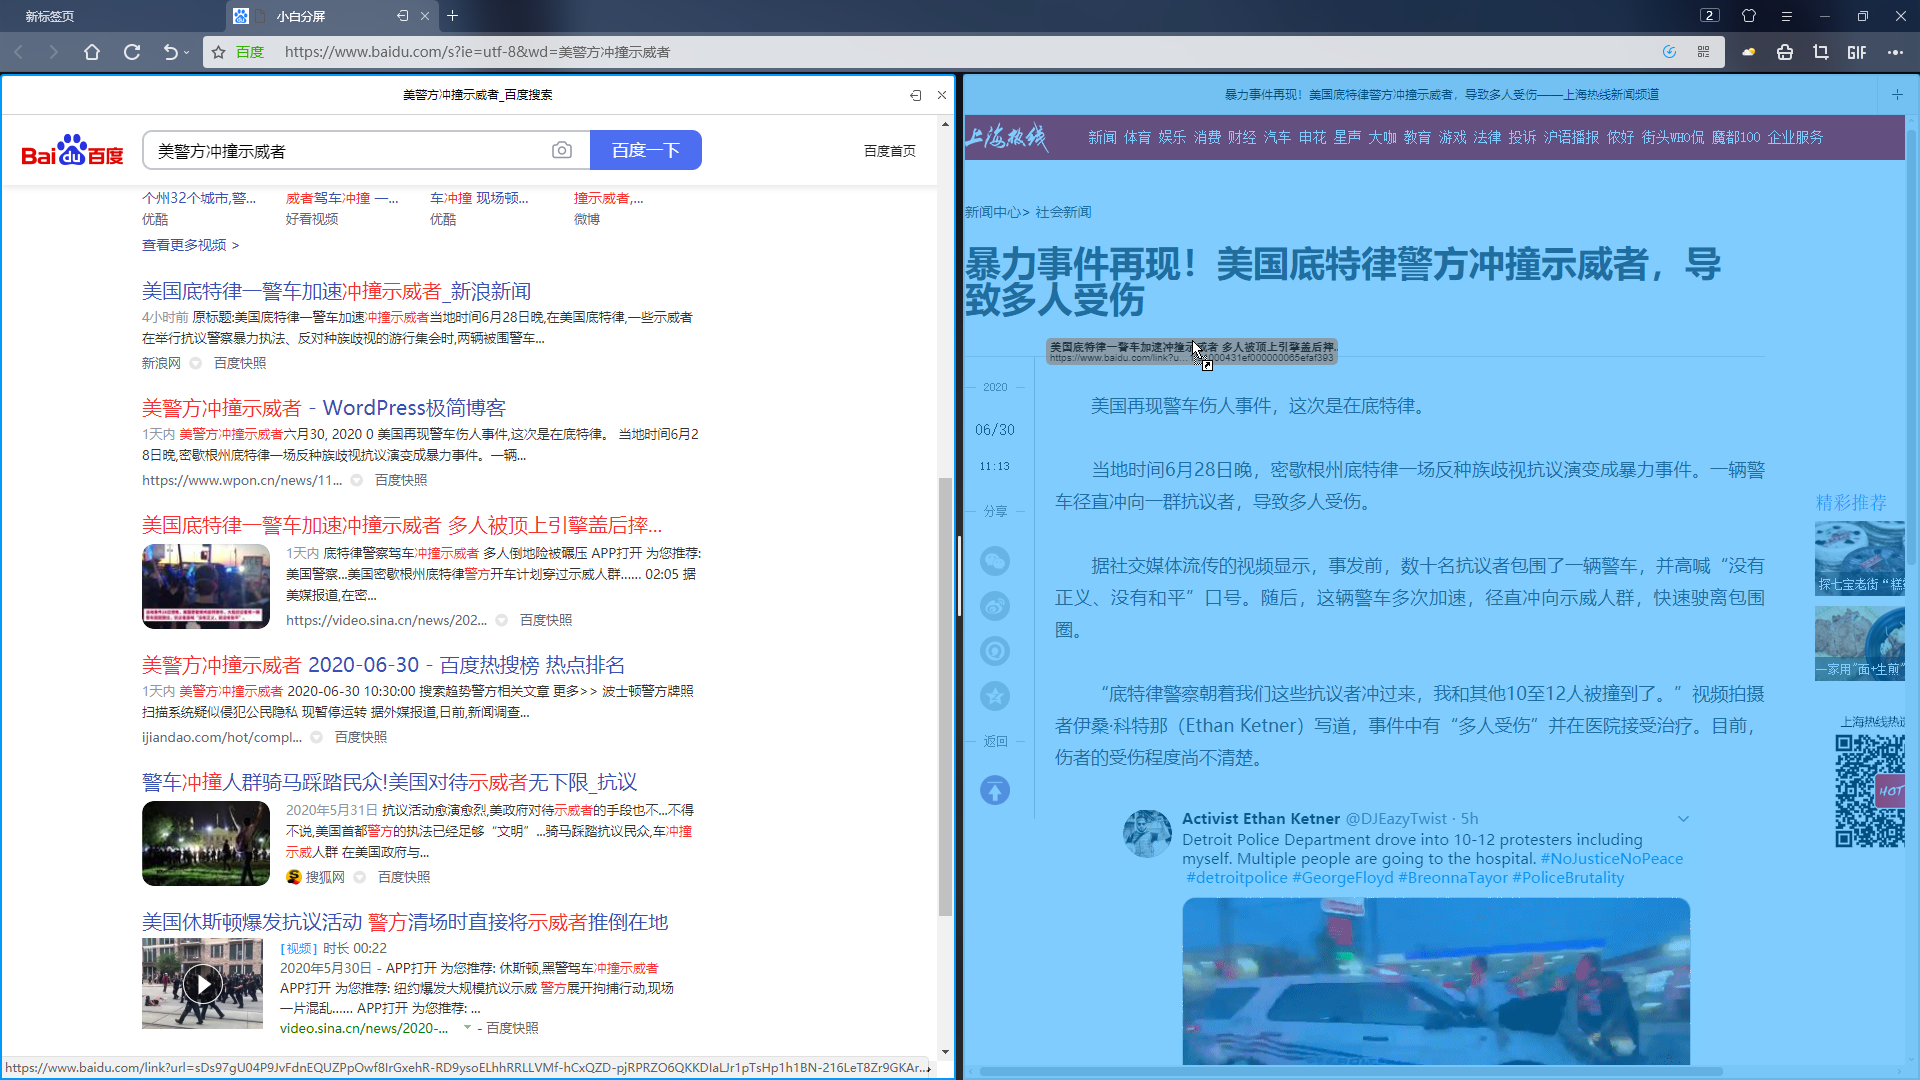
Task: Open Activist Ethan Ketner tweet avatar
Action: pos(1147,834)
